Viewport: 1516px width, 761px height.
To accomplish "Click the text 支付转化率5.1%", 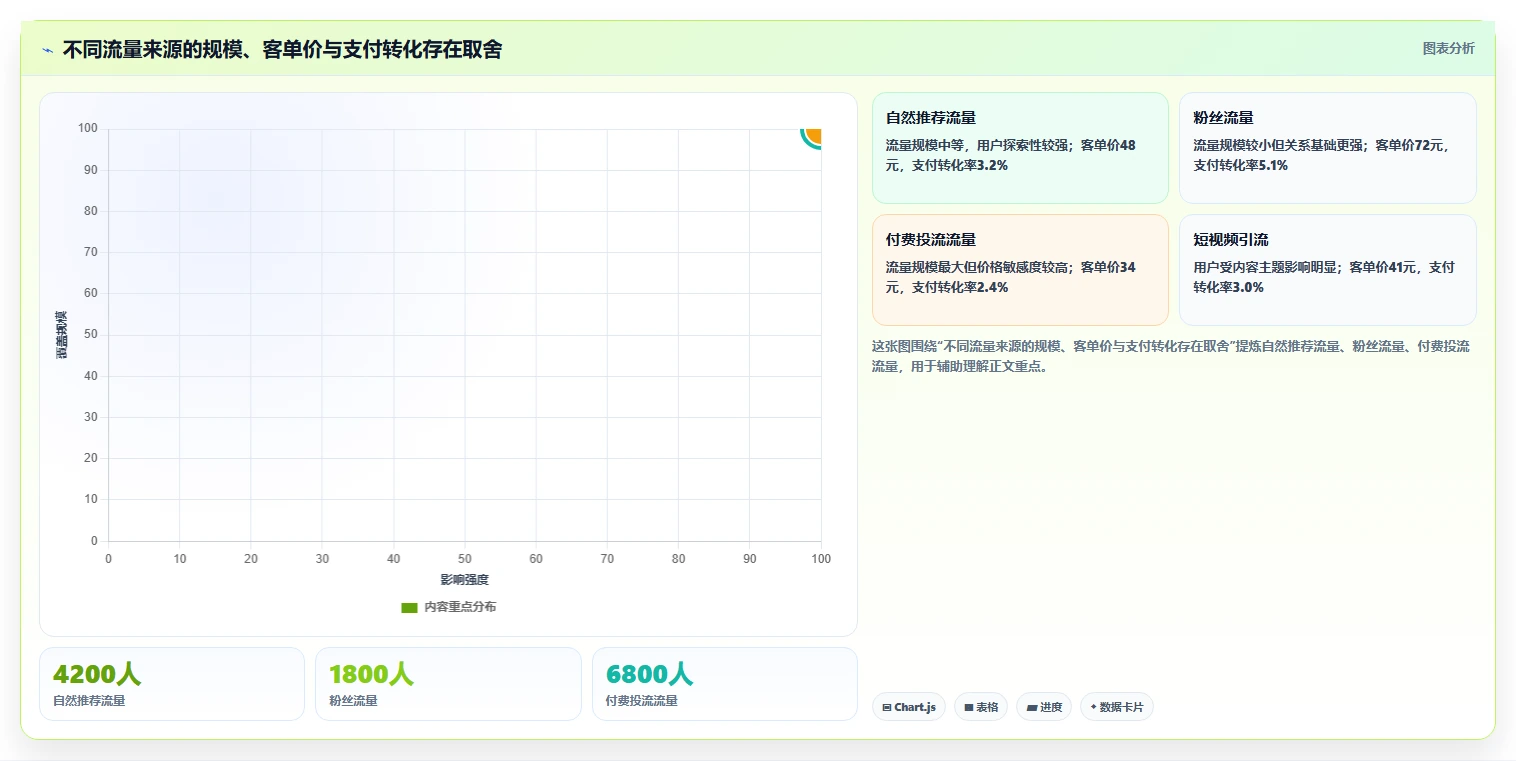I will click(1241, 166).
